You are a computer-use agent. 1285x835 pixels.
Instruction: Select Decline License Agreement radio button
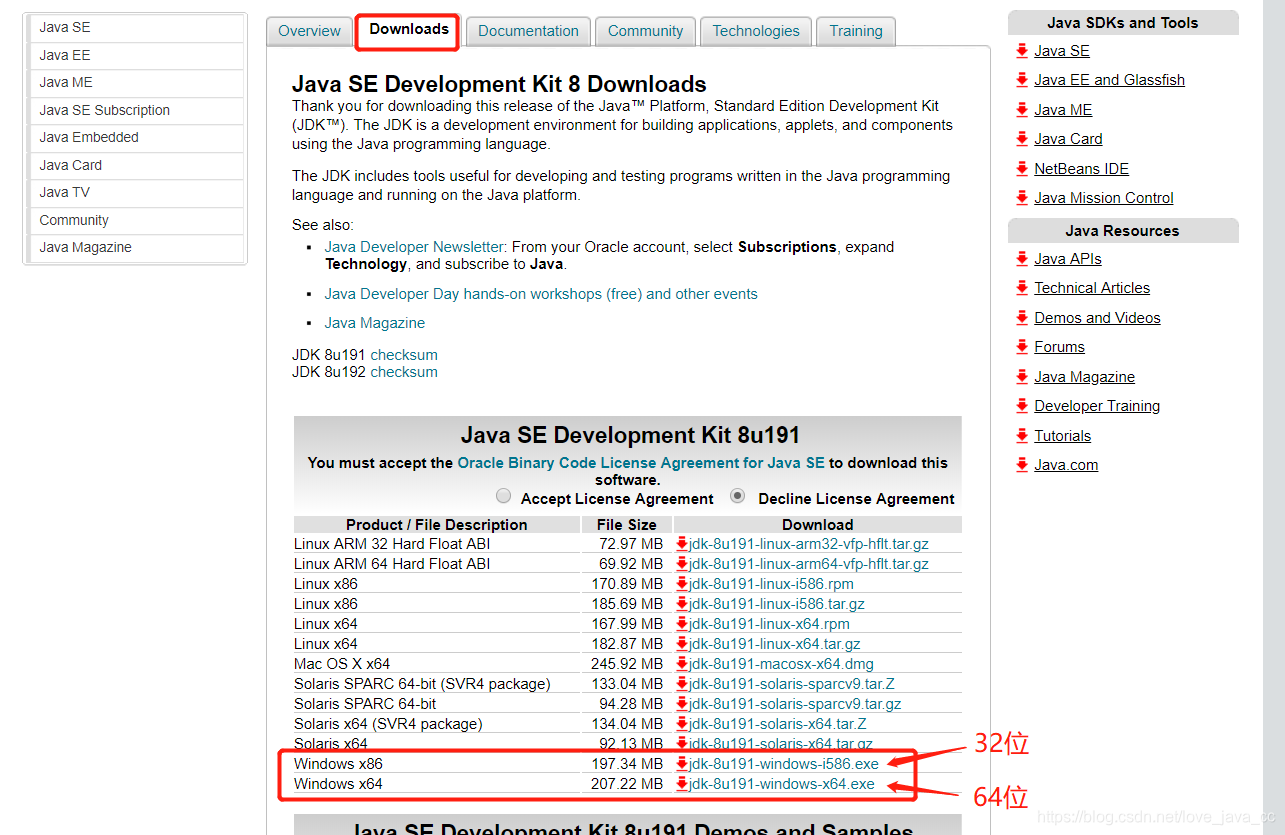(738, 496)
